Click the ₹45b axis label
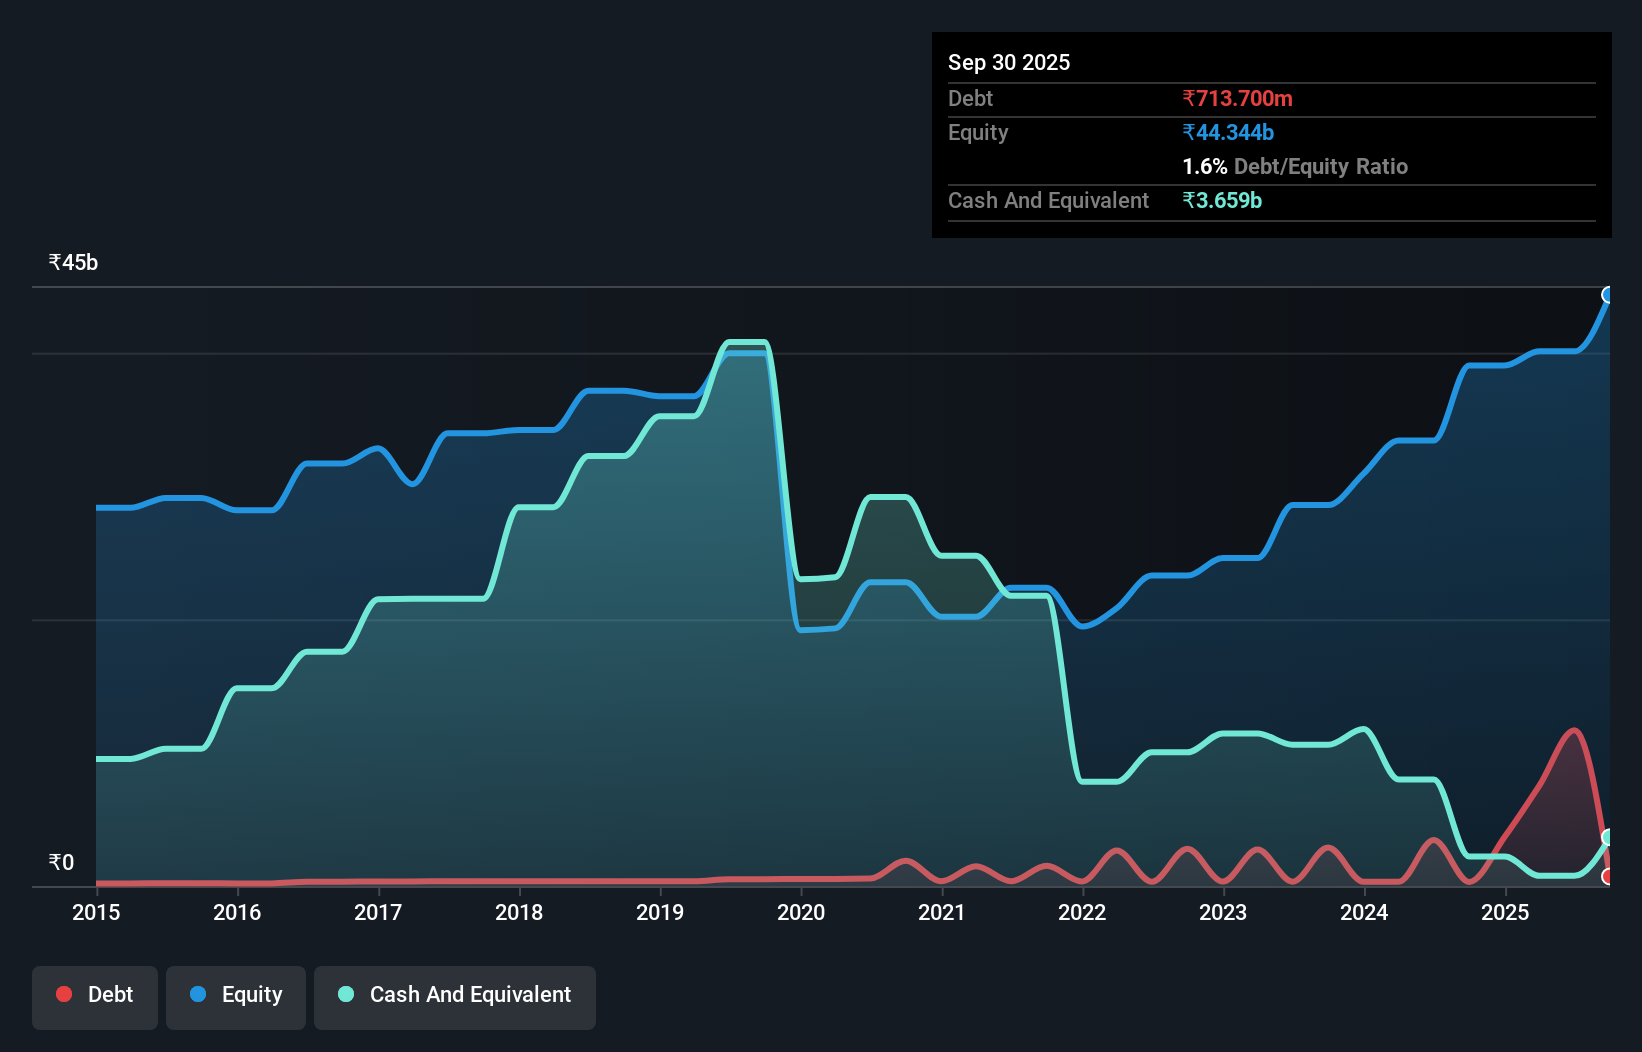 72,261
